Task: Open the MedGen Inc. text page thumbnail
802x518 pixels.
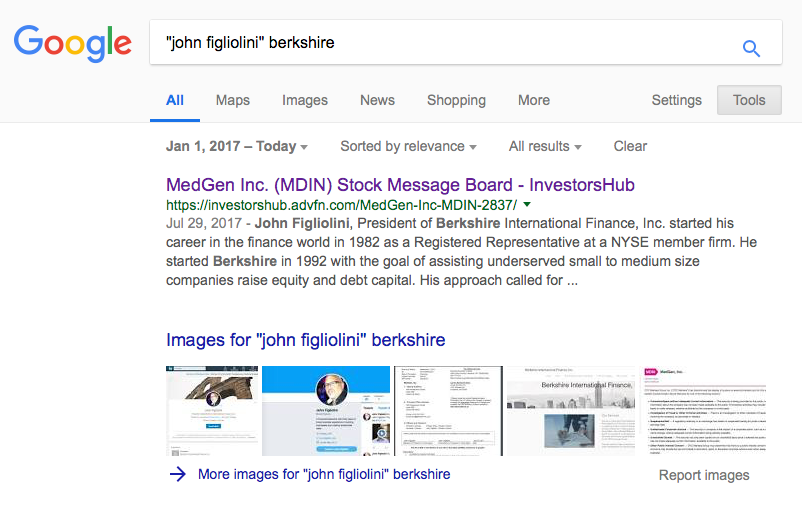Action: click(702, 411)
